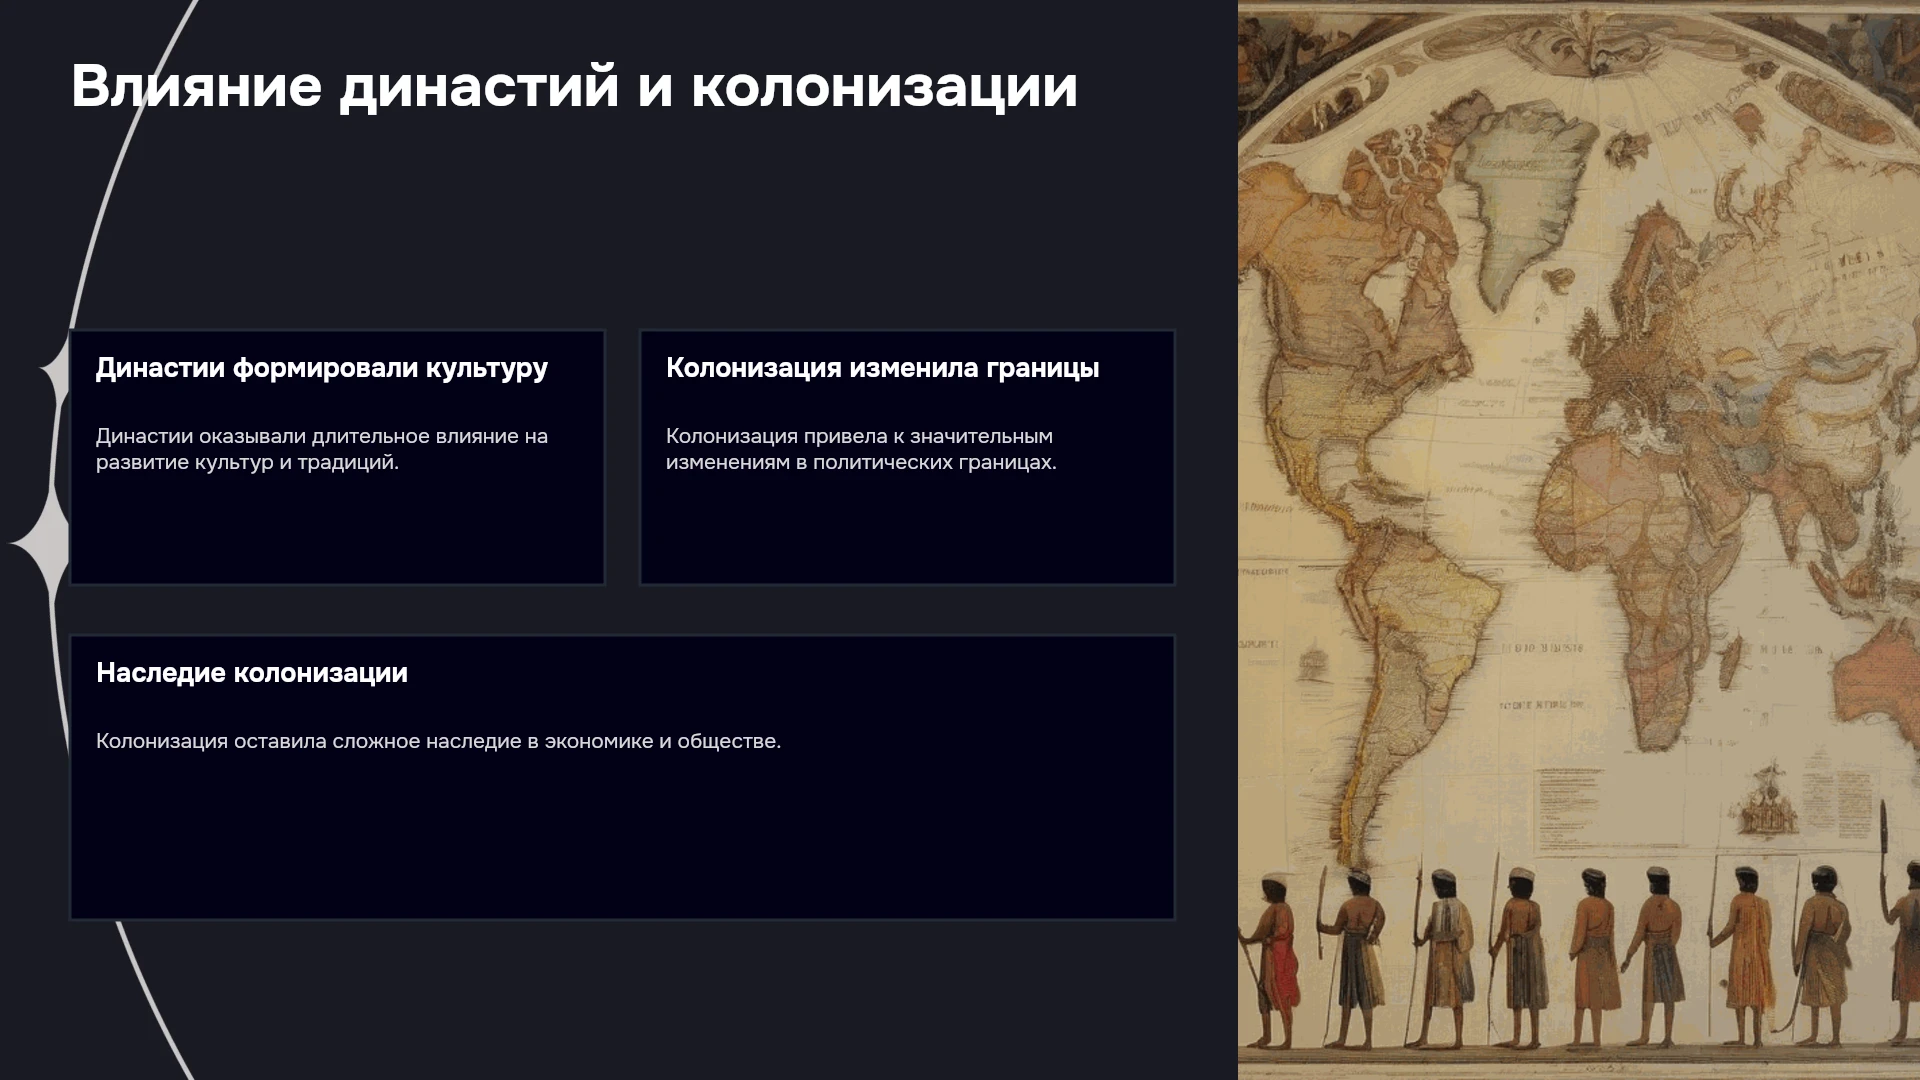Click the empty area of the Наследие колонизации card

coord(622,840)
